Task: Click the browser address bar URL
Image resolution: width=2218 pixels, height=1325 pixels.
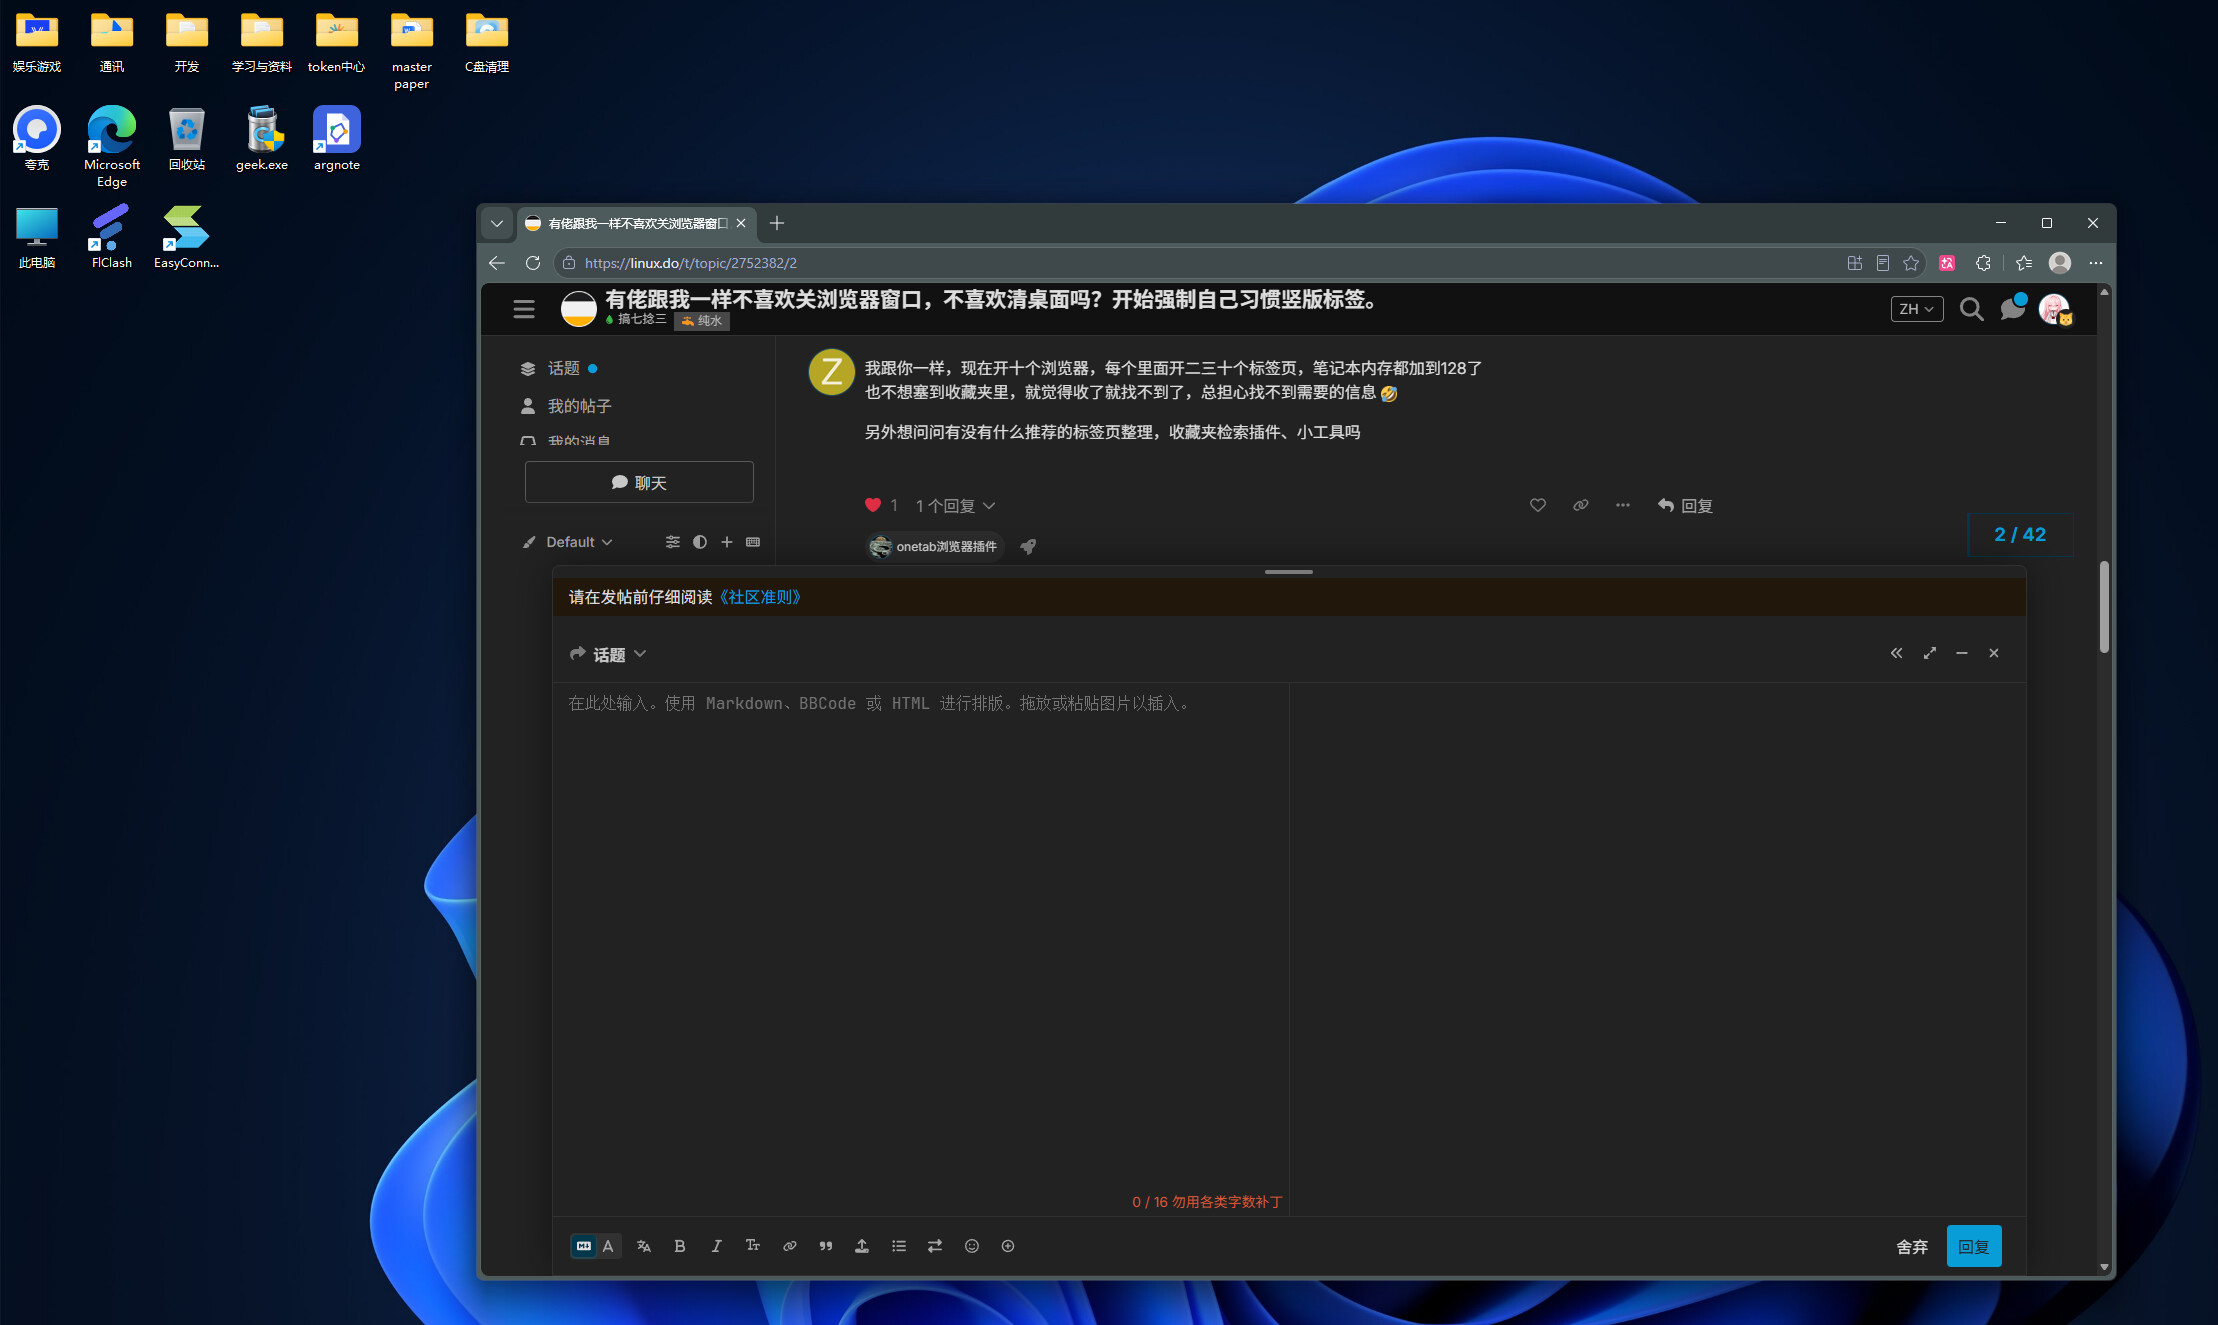Action: click(690, 263)
